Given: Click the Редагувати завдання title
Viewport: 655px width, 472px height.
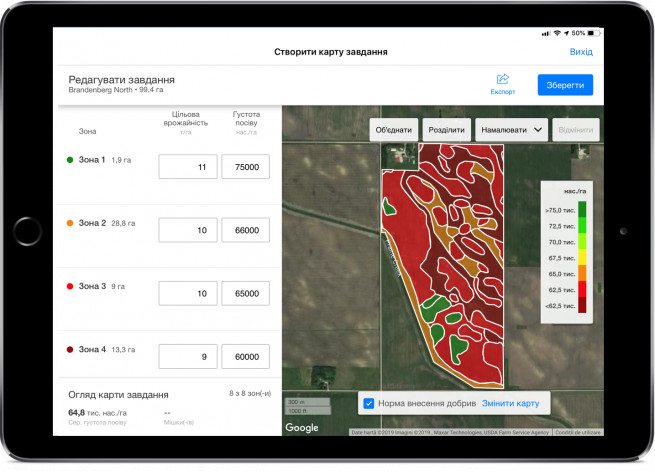Looking at the screenshot, I should pyautogui.click(x=122, y=79).
